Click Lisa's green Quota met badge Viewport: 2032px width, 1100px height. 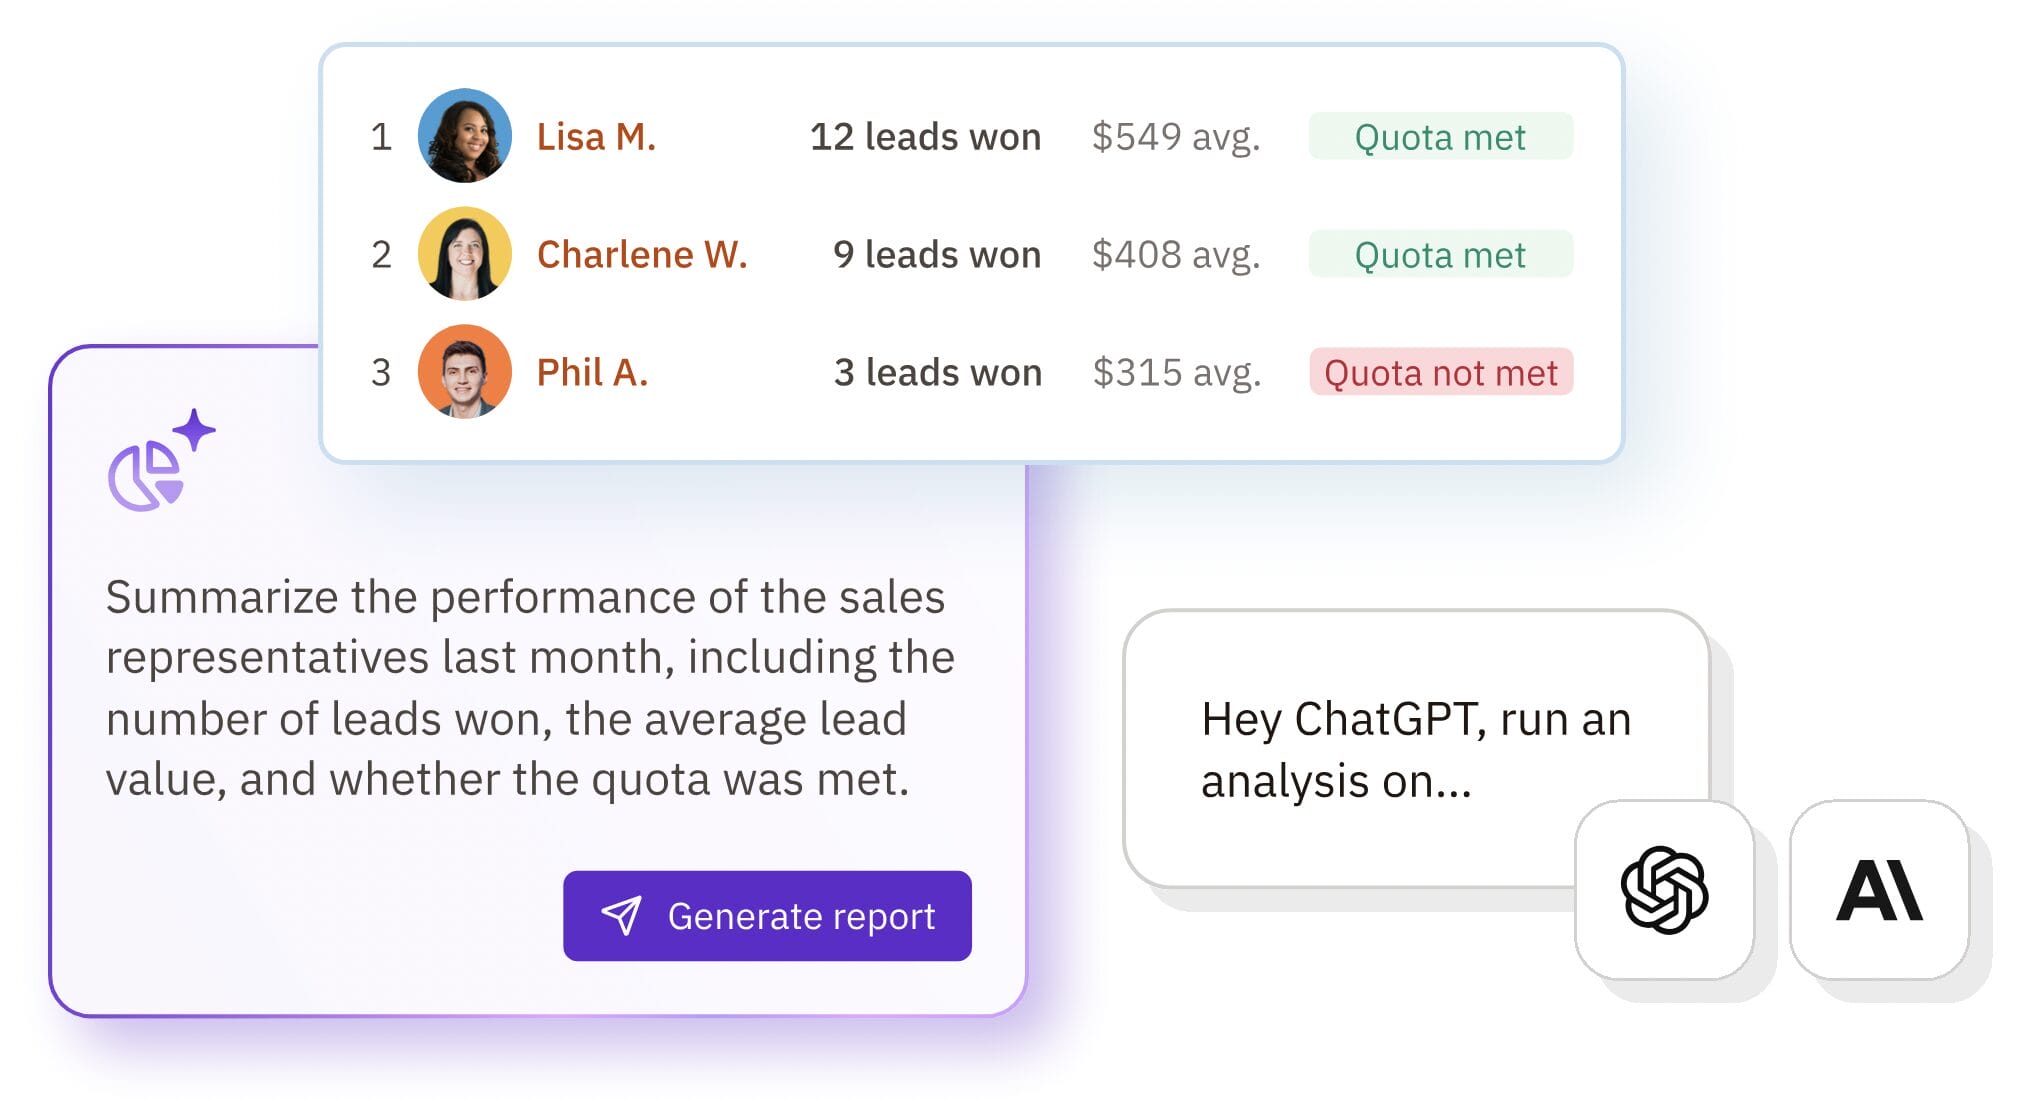pos(1440,137)
